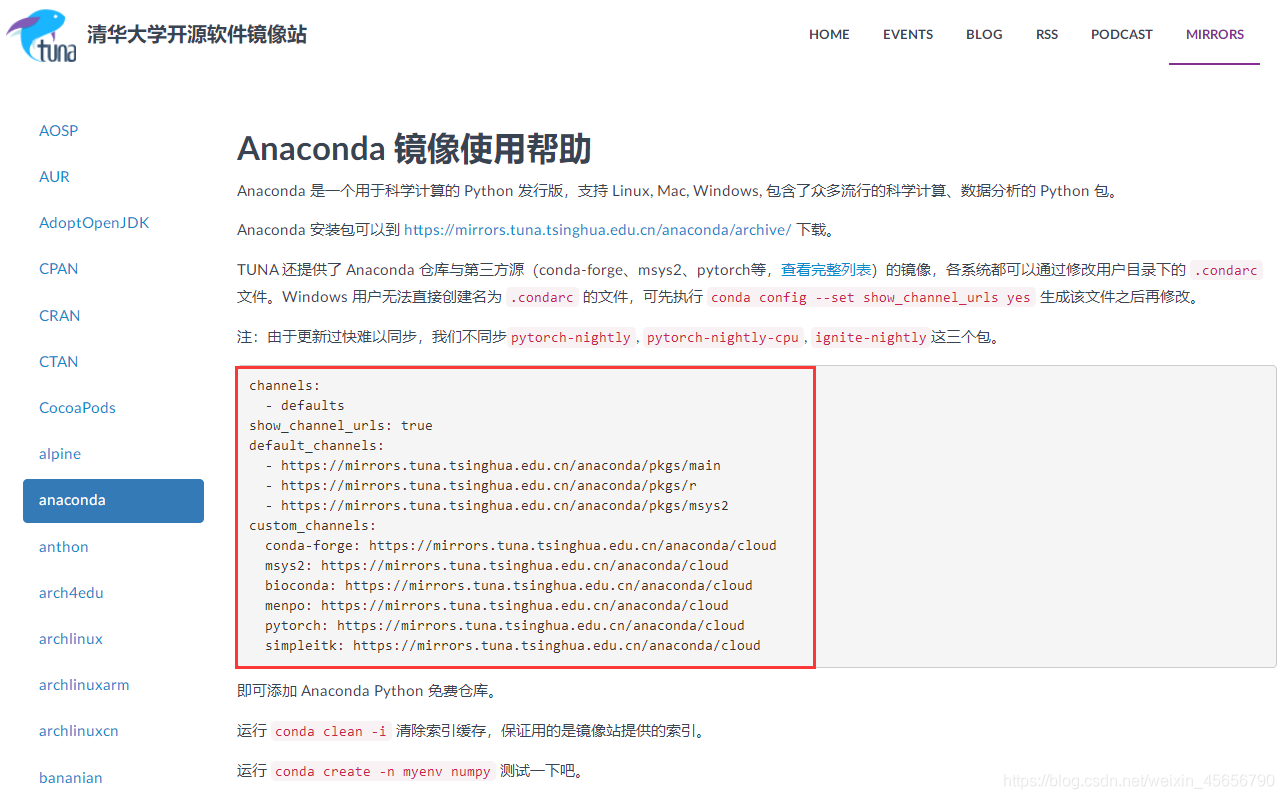Click the pytorch-nightly-cpu code label
Image resolution: width=1284 pixels, height=799 pixels.
723,338
